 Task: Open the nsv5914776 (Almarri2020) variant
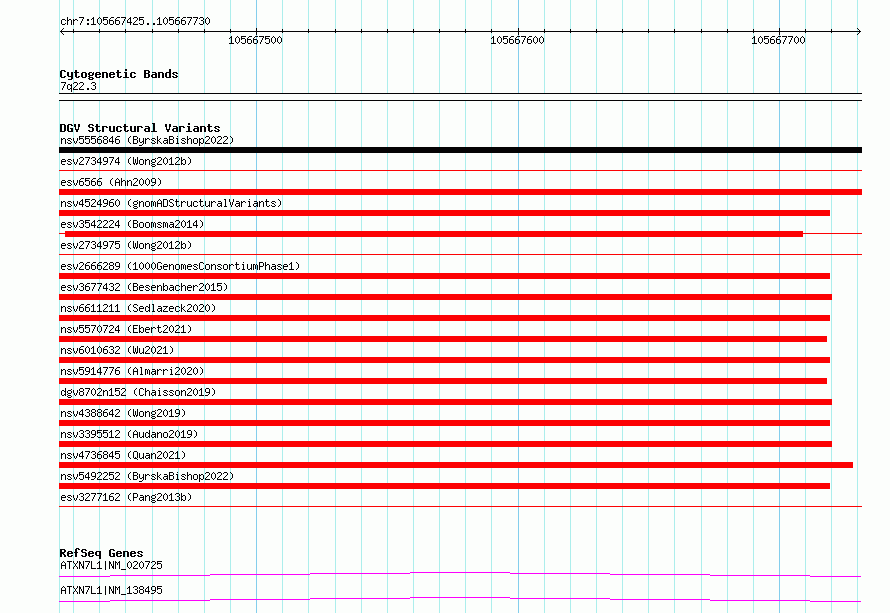pos(132,371)
